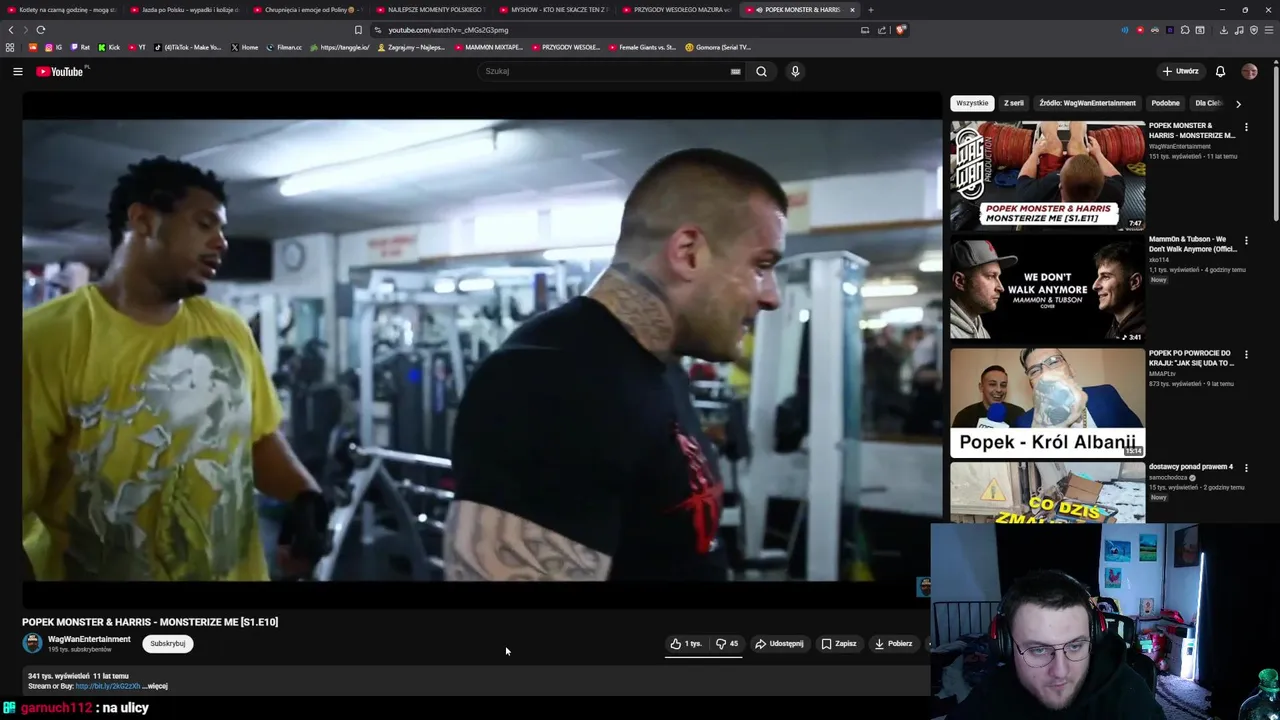Image resolution: width=1280 pixels, height=720 pixels.
Task: Open the Female Giants vs. St... bookmark
Action: 641,47
